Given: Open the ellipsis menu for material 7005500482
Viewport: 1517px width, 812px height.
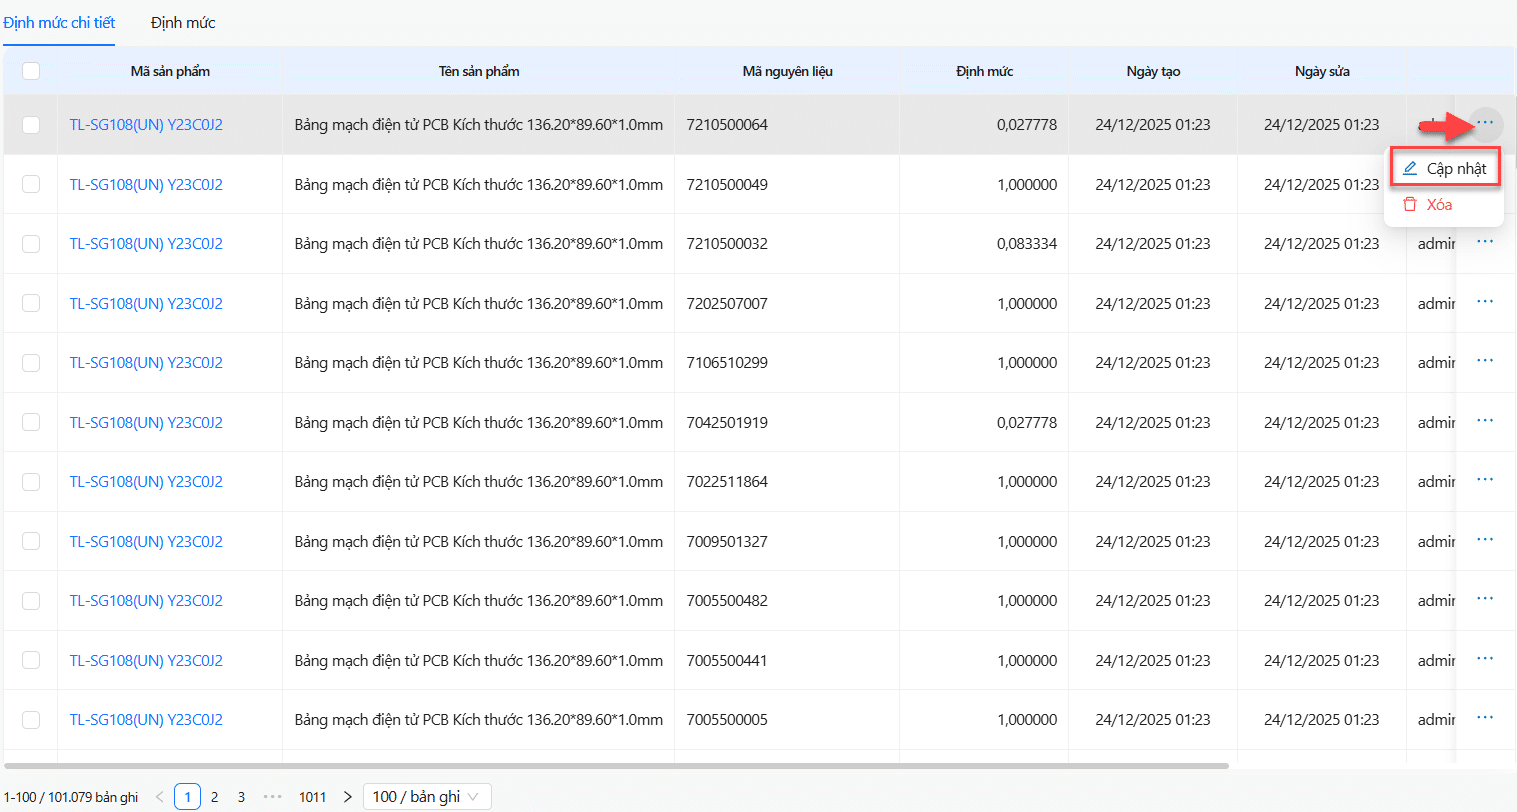Looking at the screenshot, I should coord(1484,600).
